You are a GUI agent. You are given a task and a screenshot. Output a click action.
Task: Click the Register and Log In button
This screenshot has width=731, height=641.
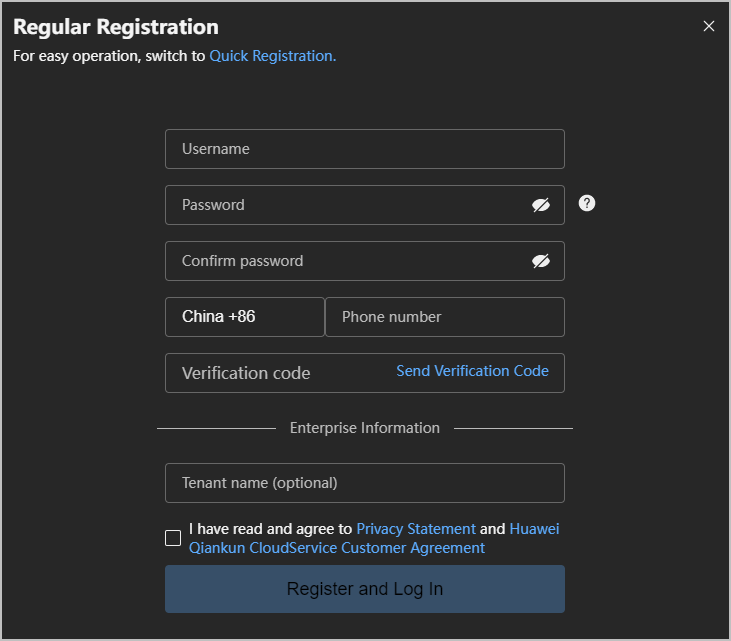[365, 589]
